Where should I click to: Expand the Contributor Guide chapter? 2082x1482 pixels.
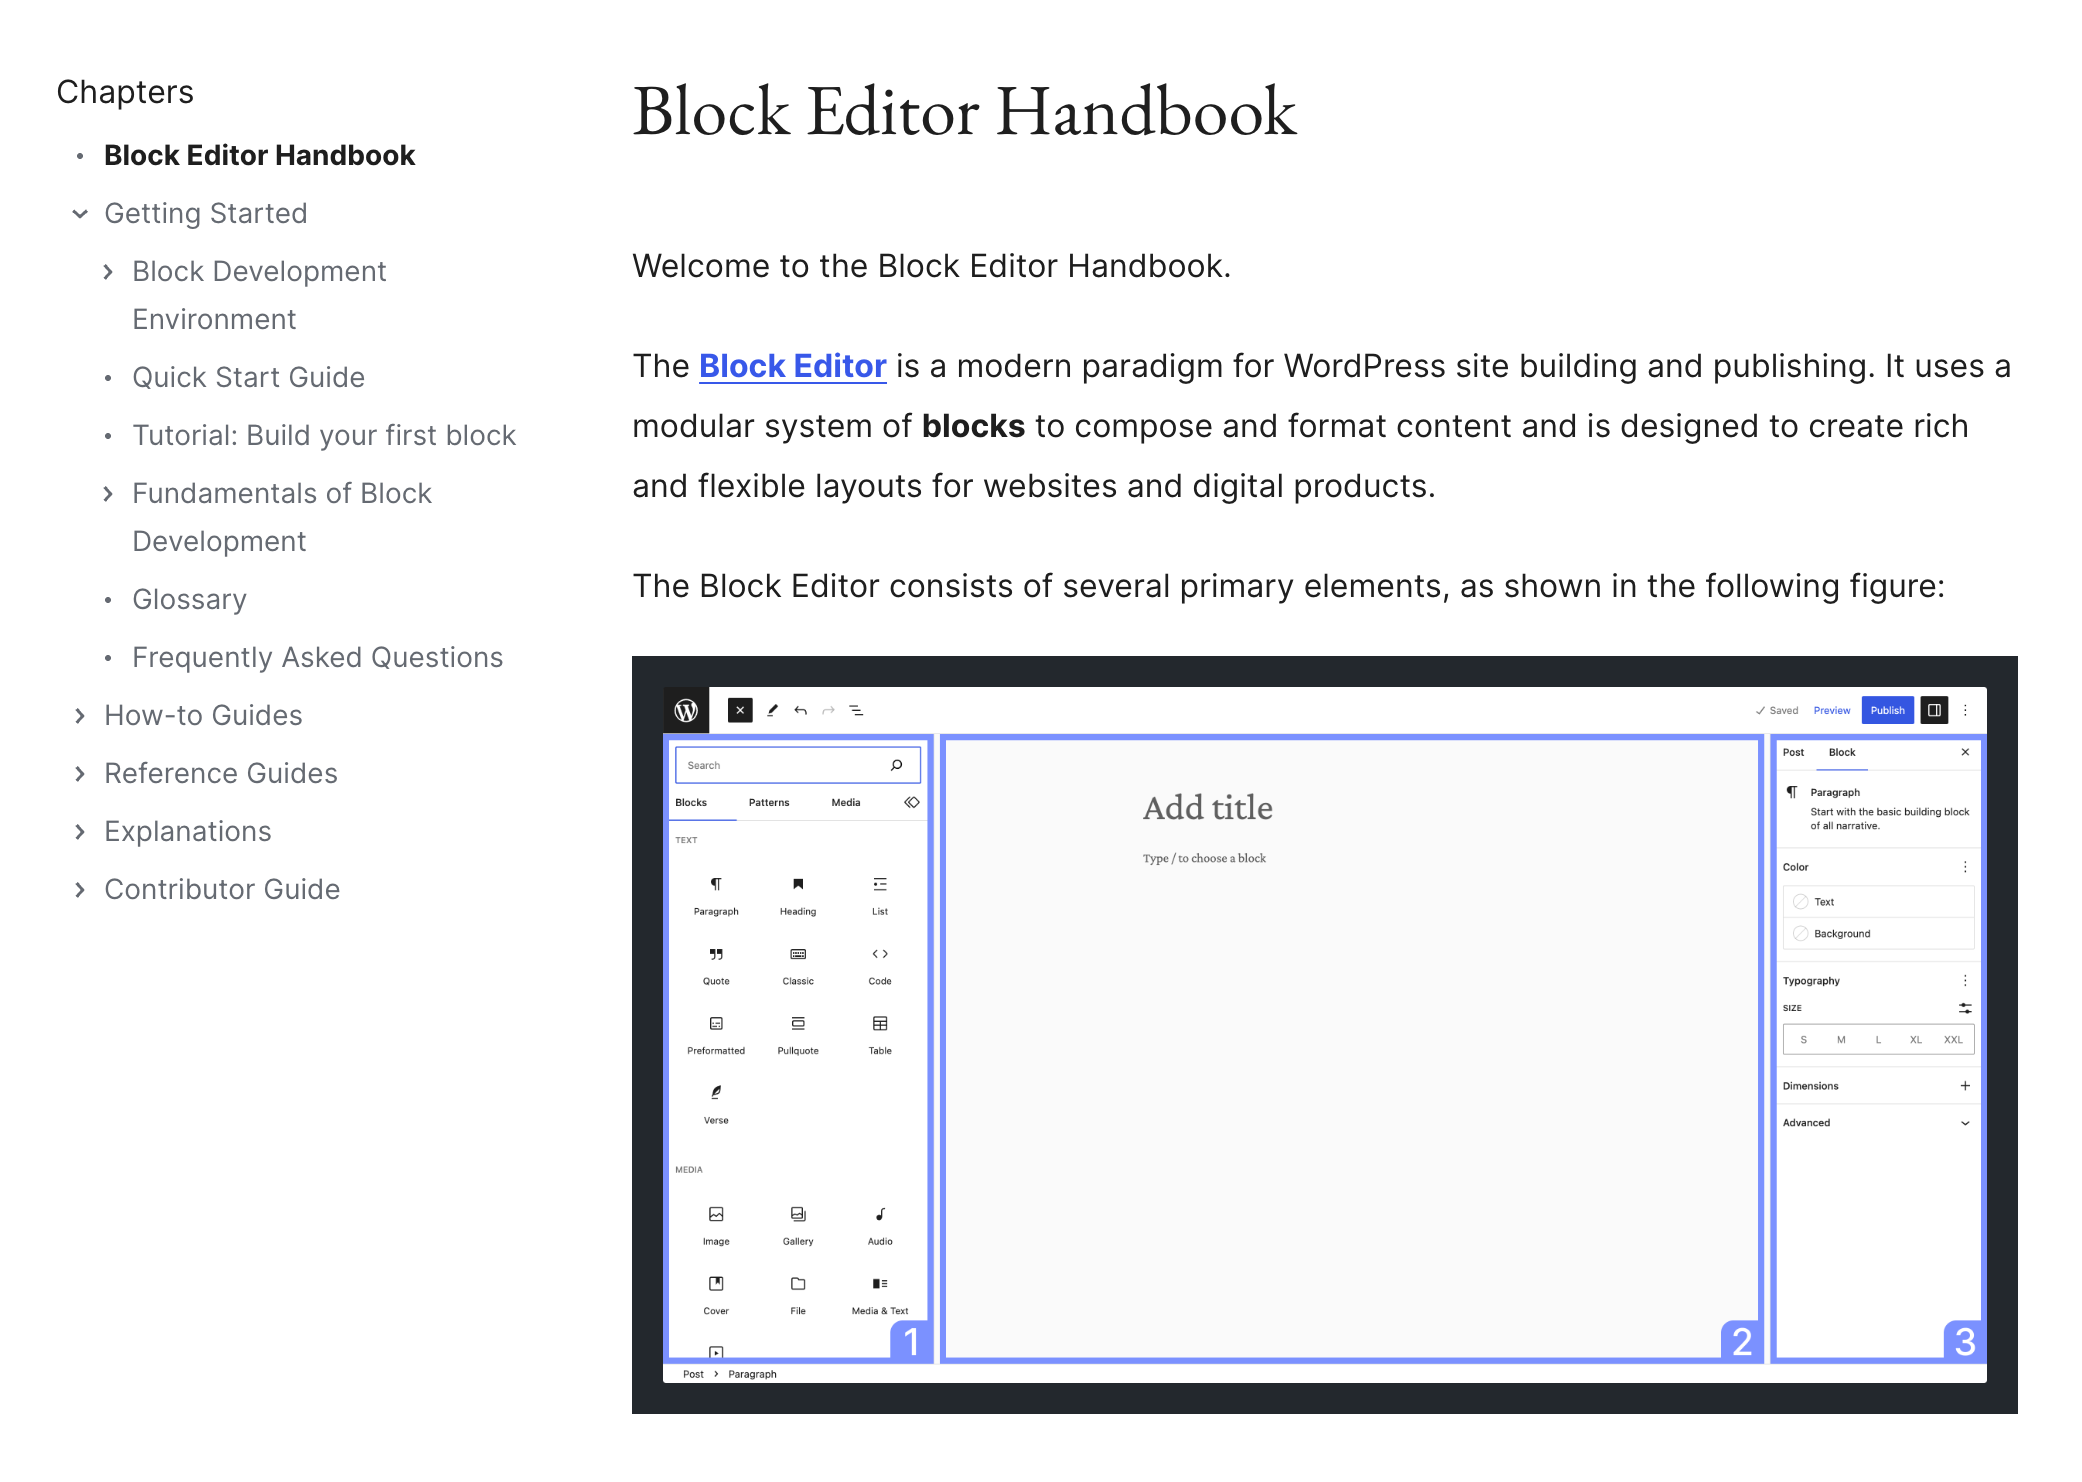(x=80, y=890)
